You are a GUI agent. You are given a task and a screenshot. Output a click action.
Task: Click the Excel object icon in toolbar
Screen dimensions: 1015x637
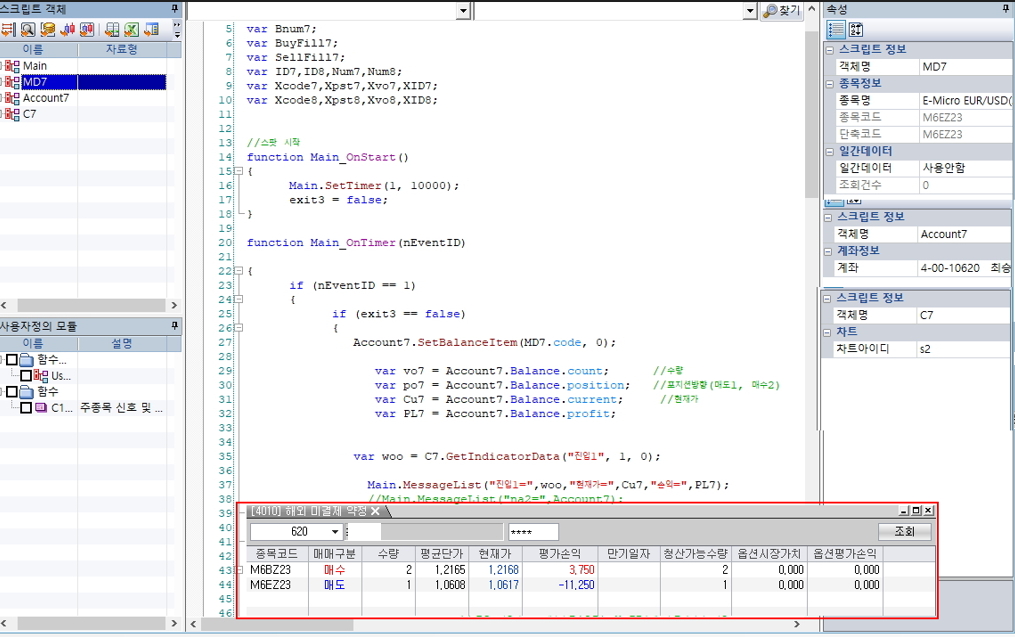click(131, 29)
